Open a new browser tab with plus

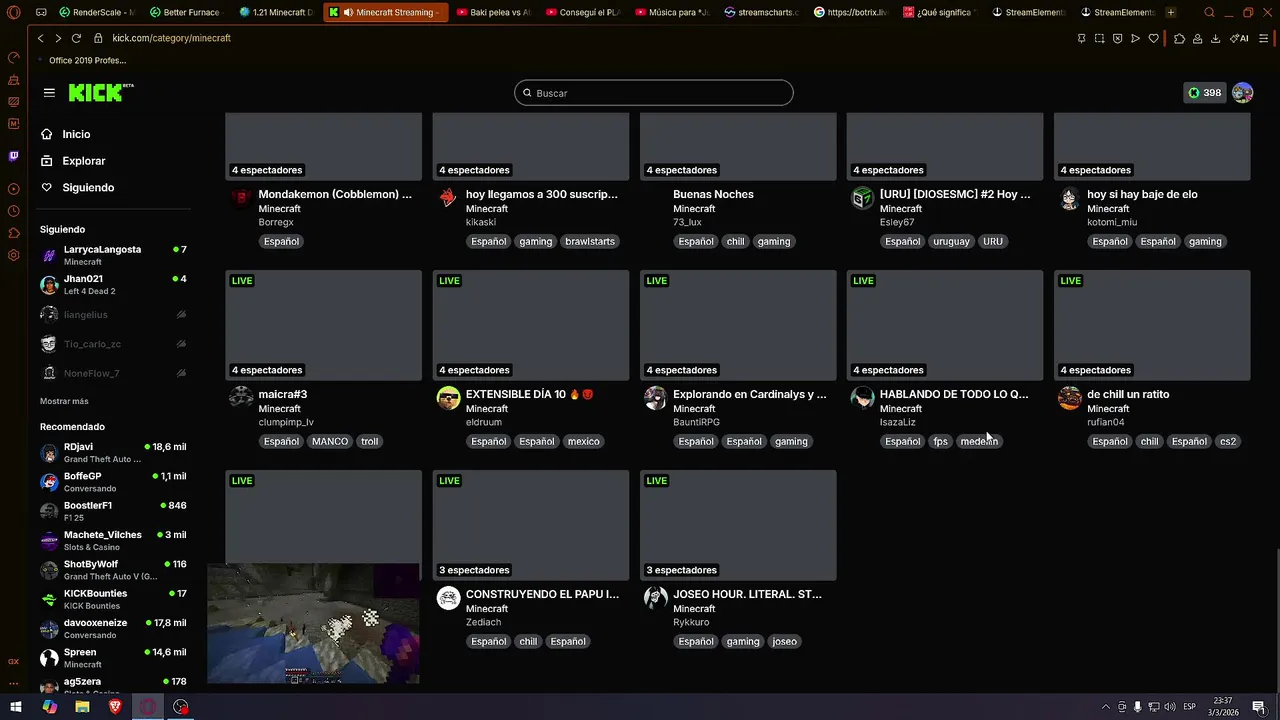[1171, 12]
